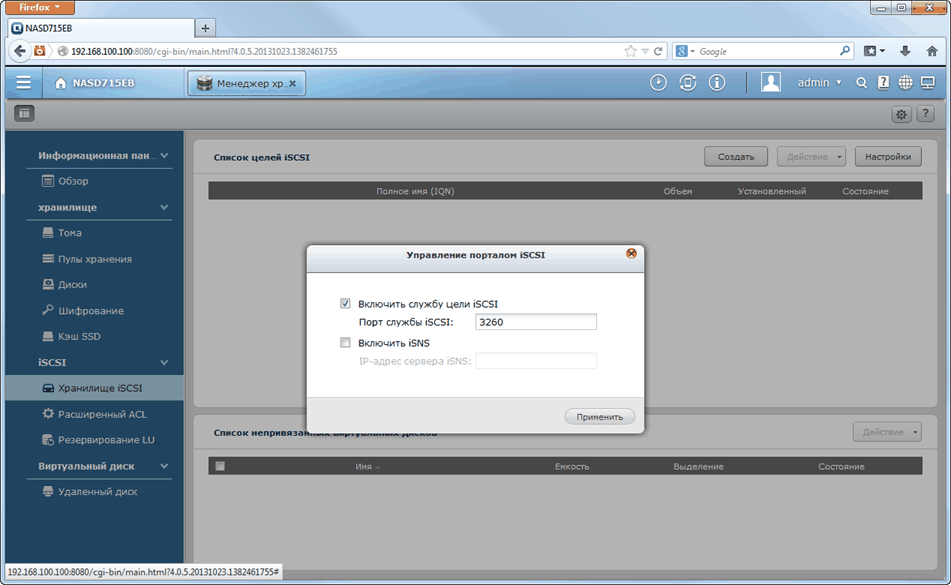Select Пулы хранения in the sidebar

tap(94, 259)
